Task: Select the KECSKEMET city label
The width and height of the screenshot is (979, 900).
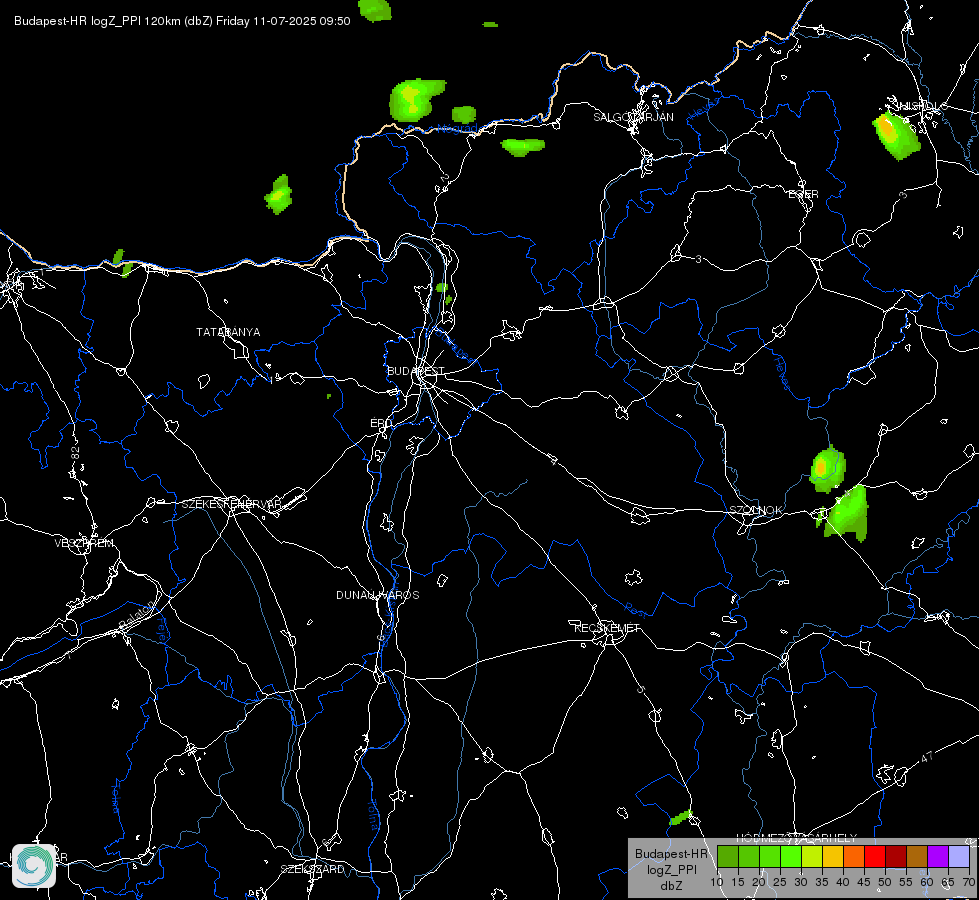Action: click(607, 628)
